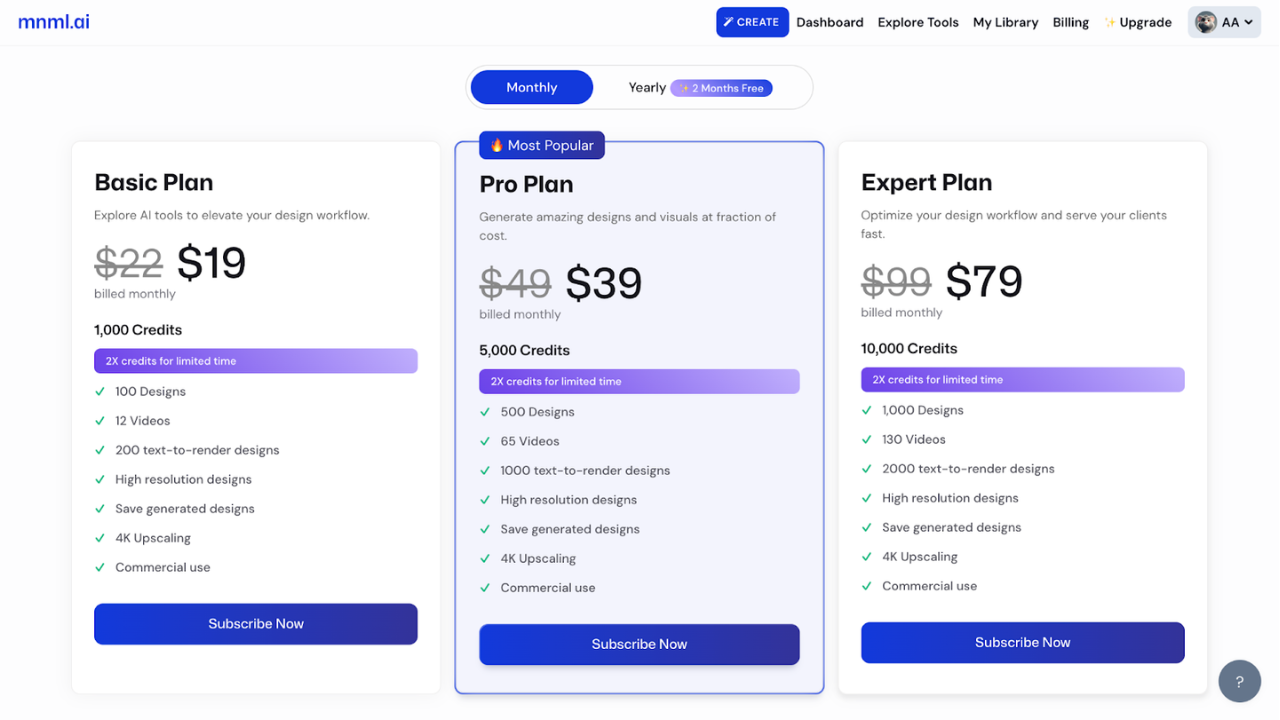Click the 2 Months Free badge
This screenshot has height=720, width=1280.
[x=721, y=88]
